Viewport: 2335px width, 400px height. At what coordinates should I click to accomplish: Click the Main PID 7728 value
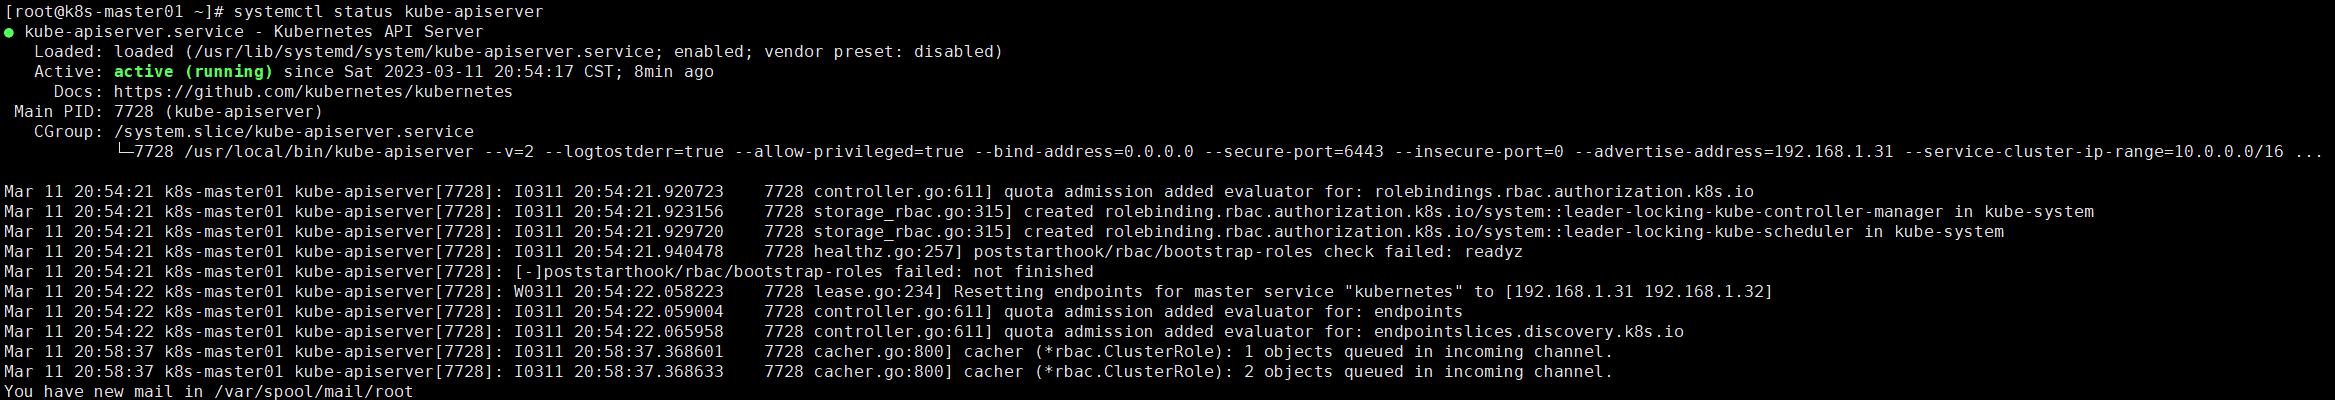click(134, 112)
